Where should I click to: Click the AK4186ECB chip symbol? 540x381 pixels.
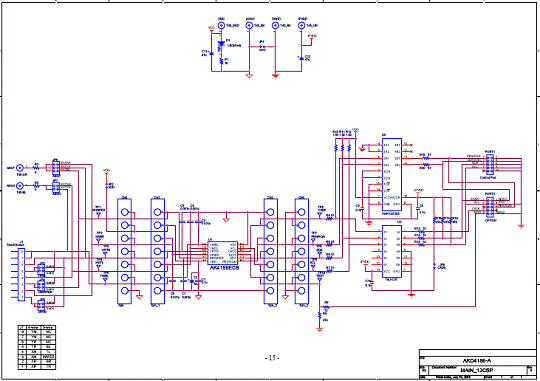point(223,253)
